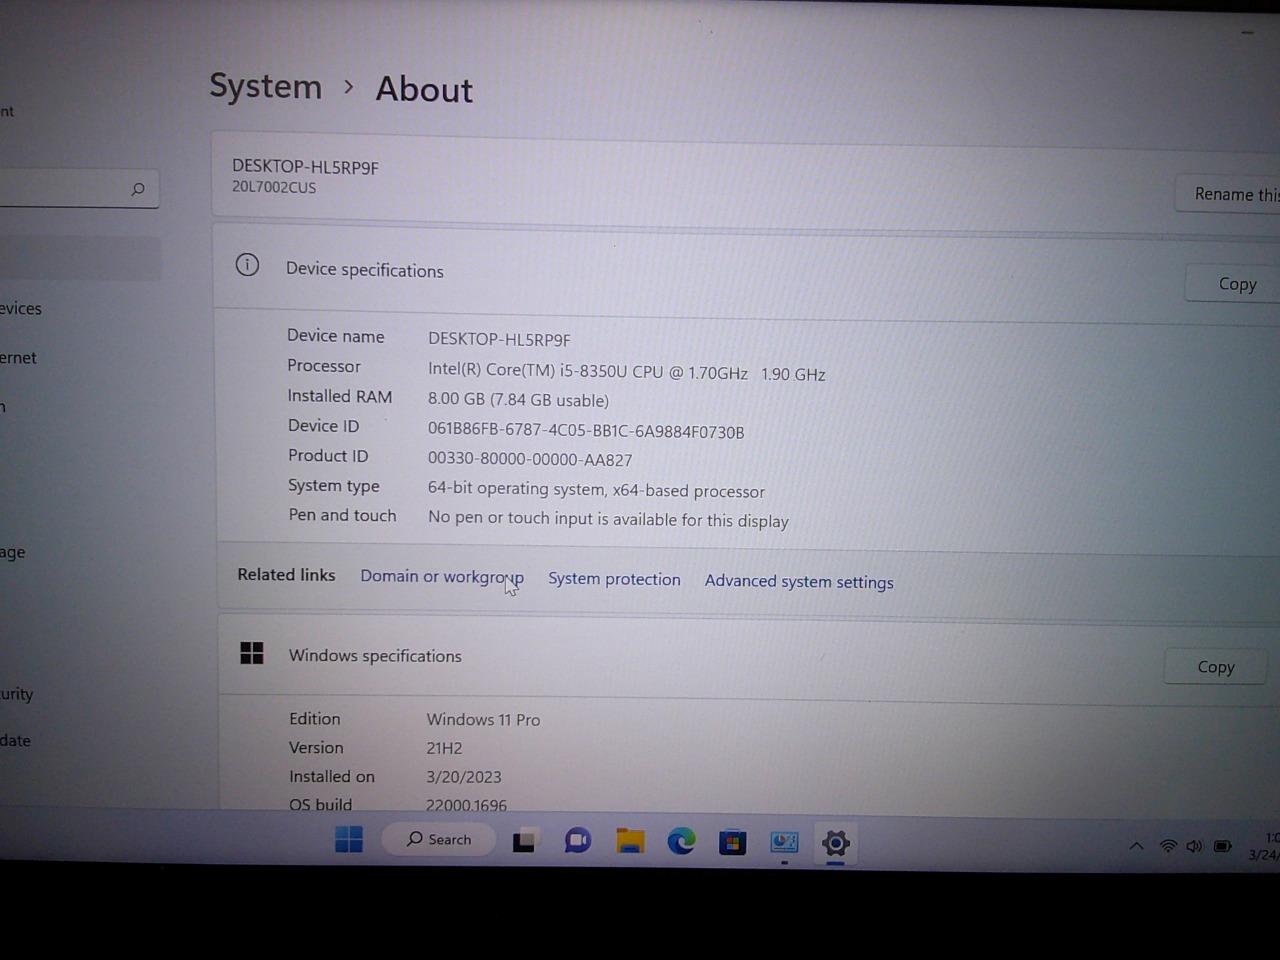
Task: Open Domain or workgroup link
Action: 442,577
